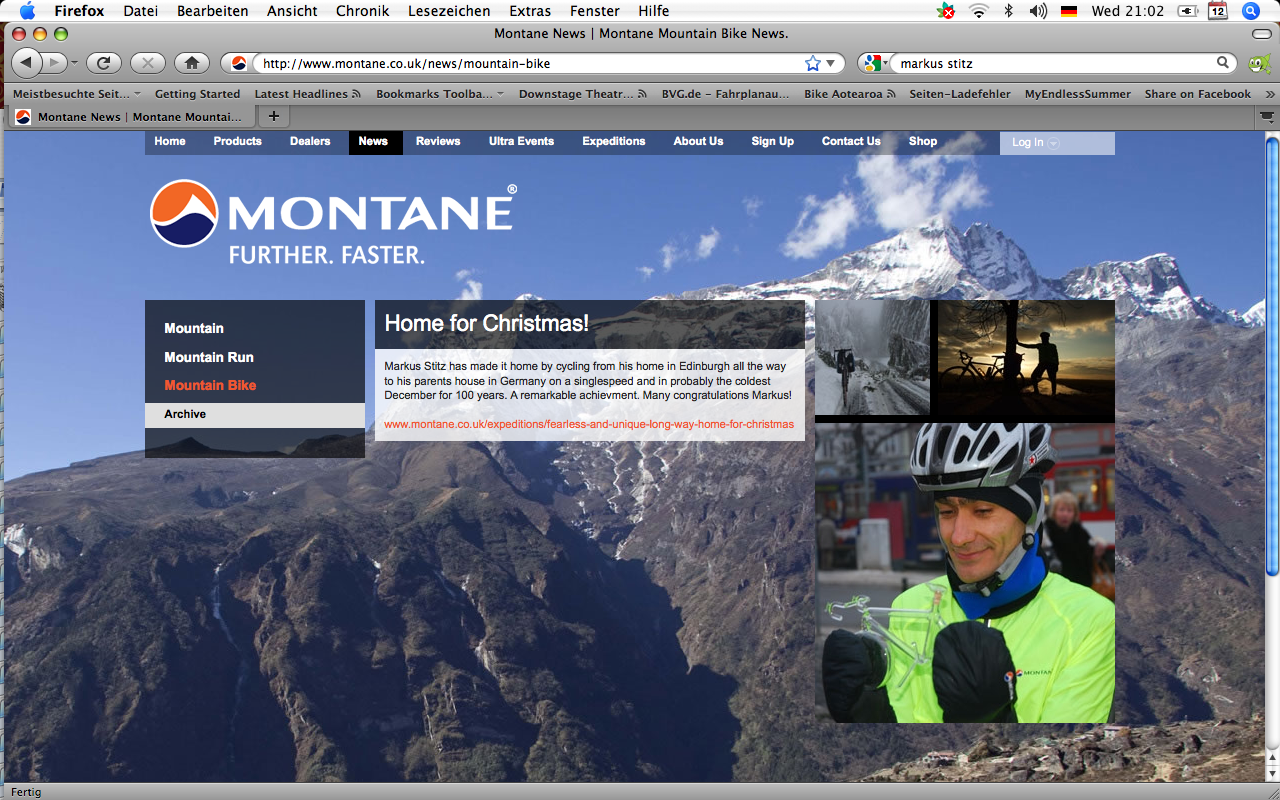The width and height of the screenshot is (1280, 800).
Task: Click the volume speaker icon in the menu bar
Action: [x=1038, y=11]
